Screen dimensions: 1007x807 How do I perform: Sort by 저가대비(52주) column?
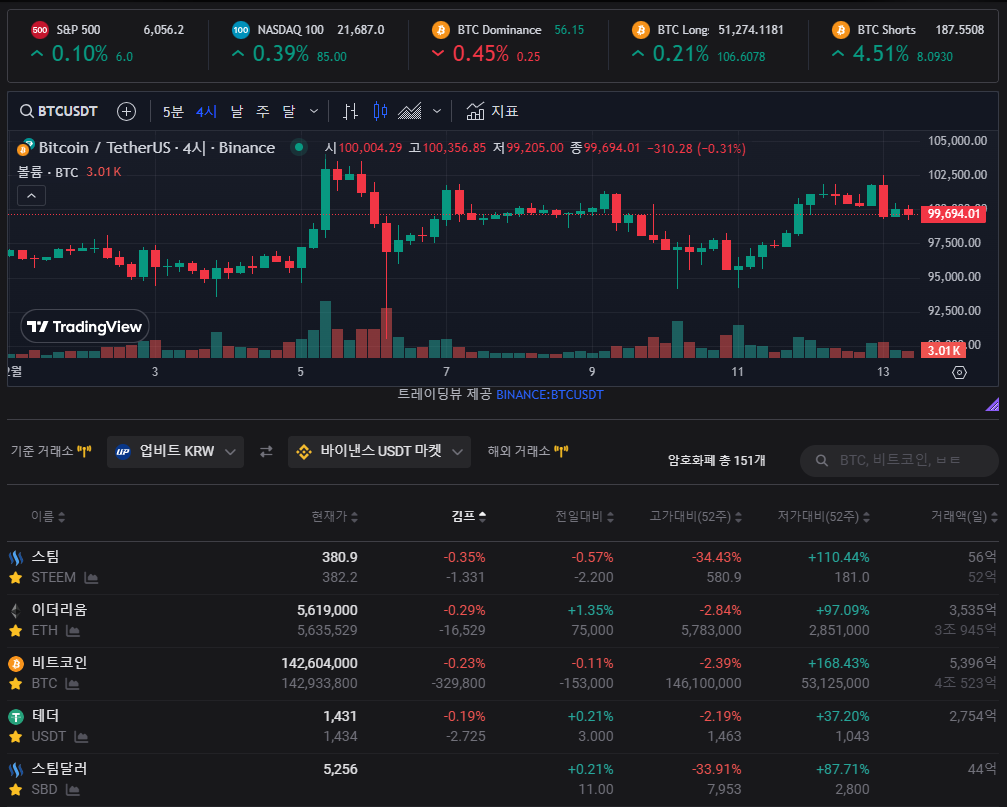(x=823, y=516)
